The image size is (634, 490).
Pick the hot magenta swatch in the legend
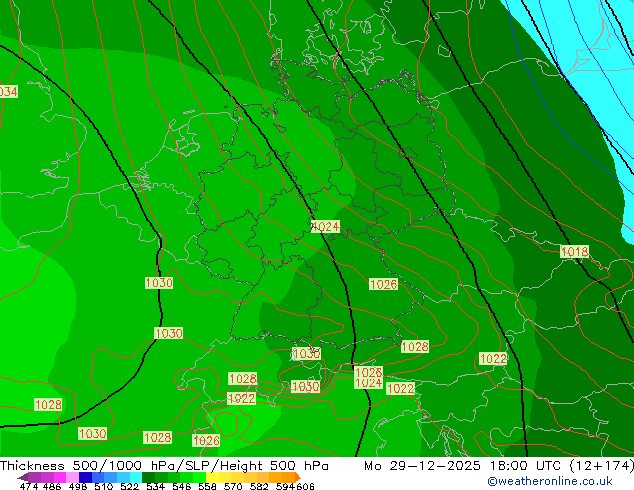click(x=60, y=477)
